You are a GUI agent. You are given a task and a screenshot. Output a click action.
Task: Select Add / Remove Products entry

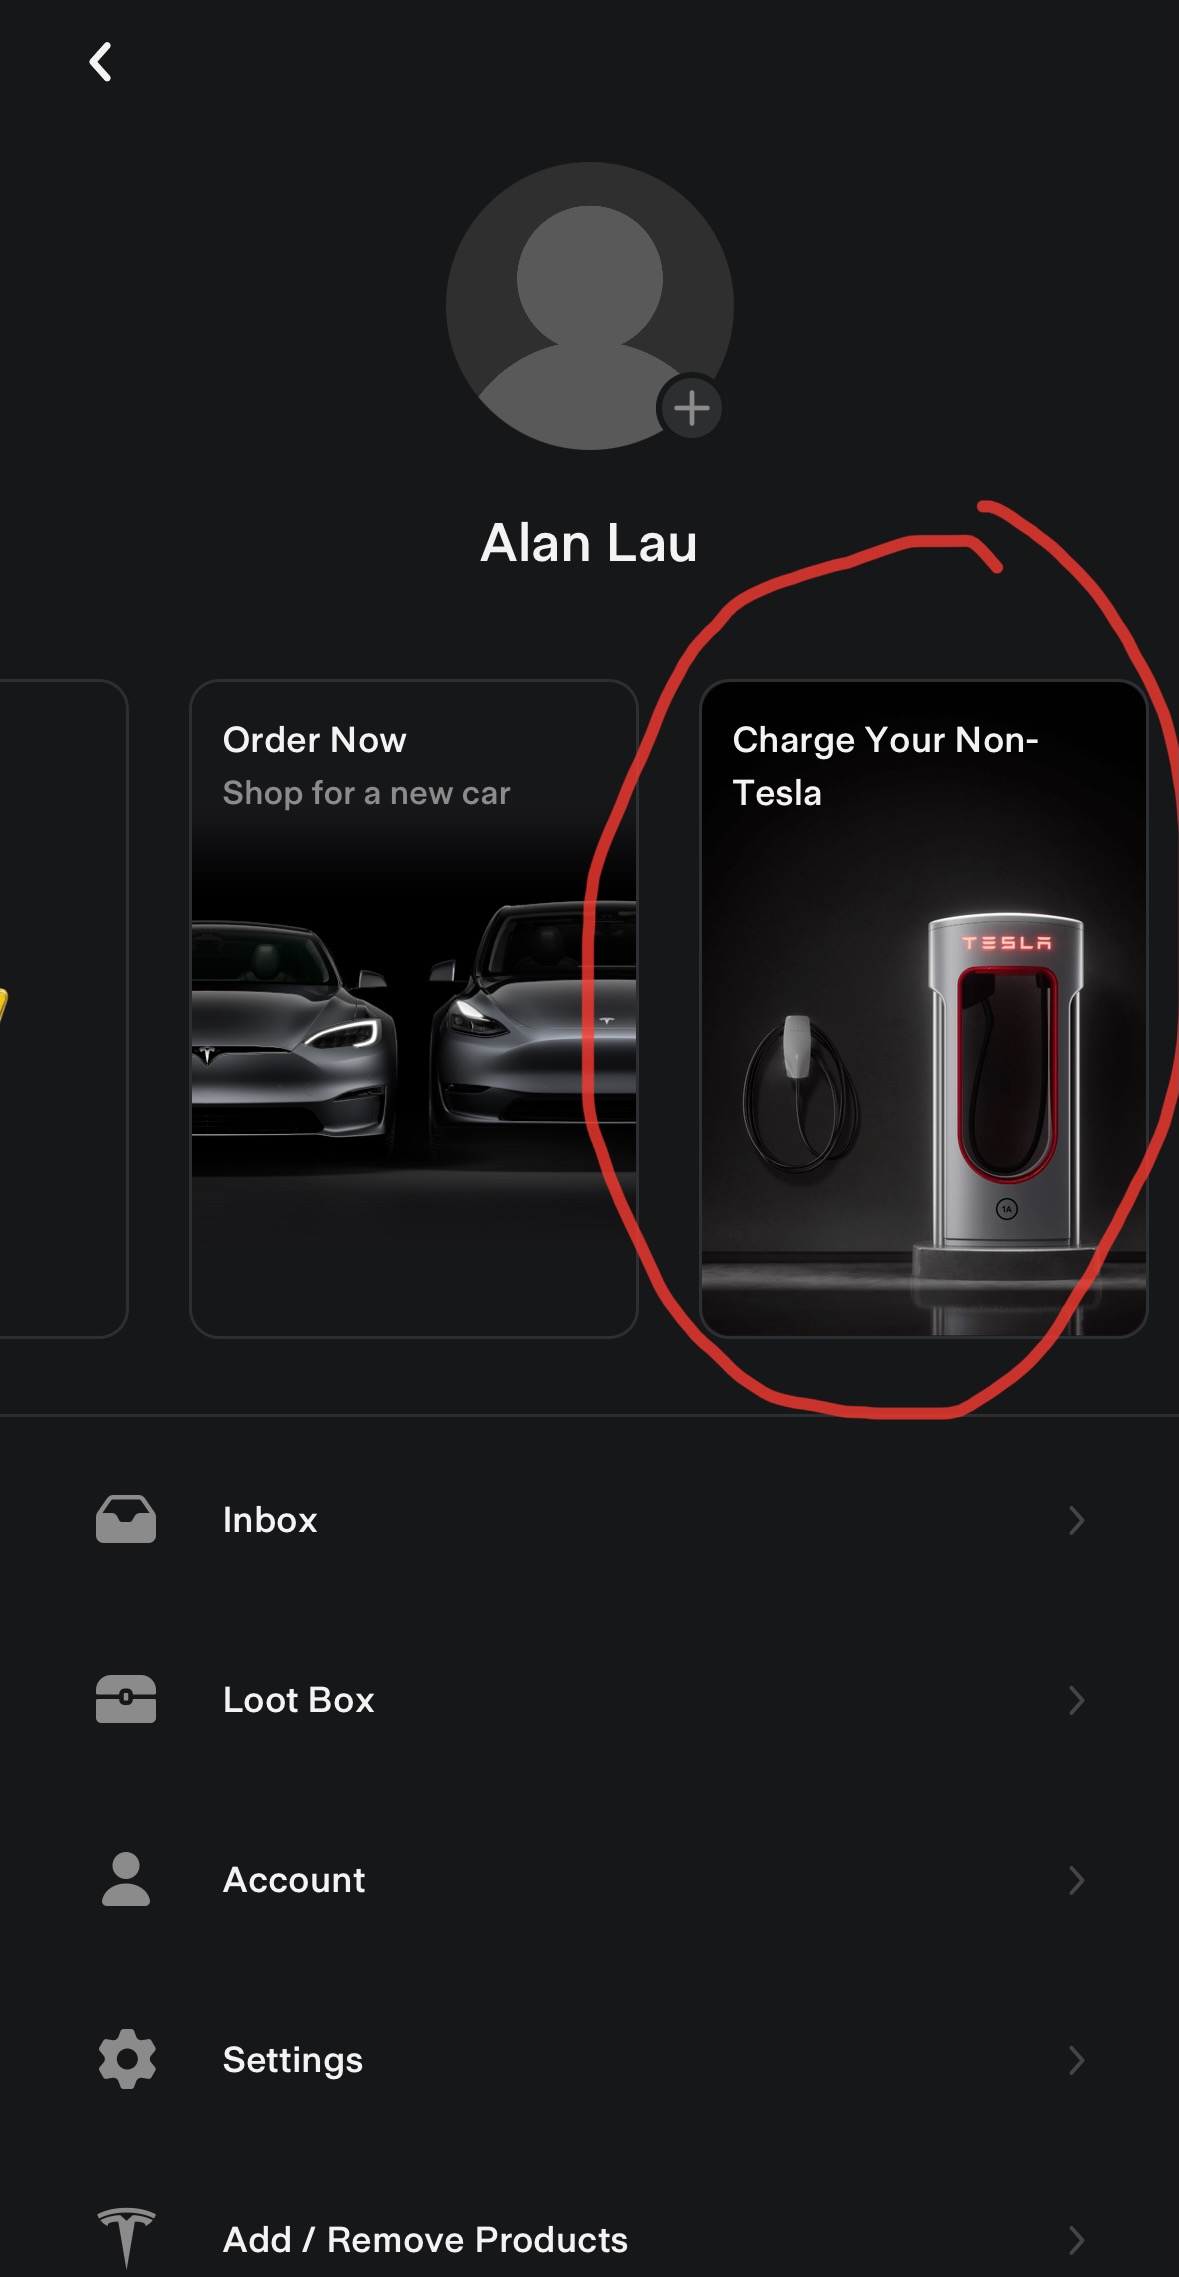589,2238
